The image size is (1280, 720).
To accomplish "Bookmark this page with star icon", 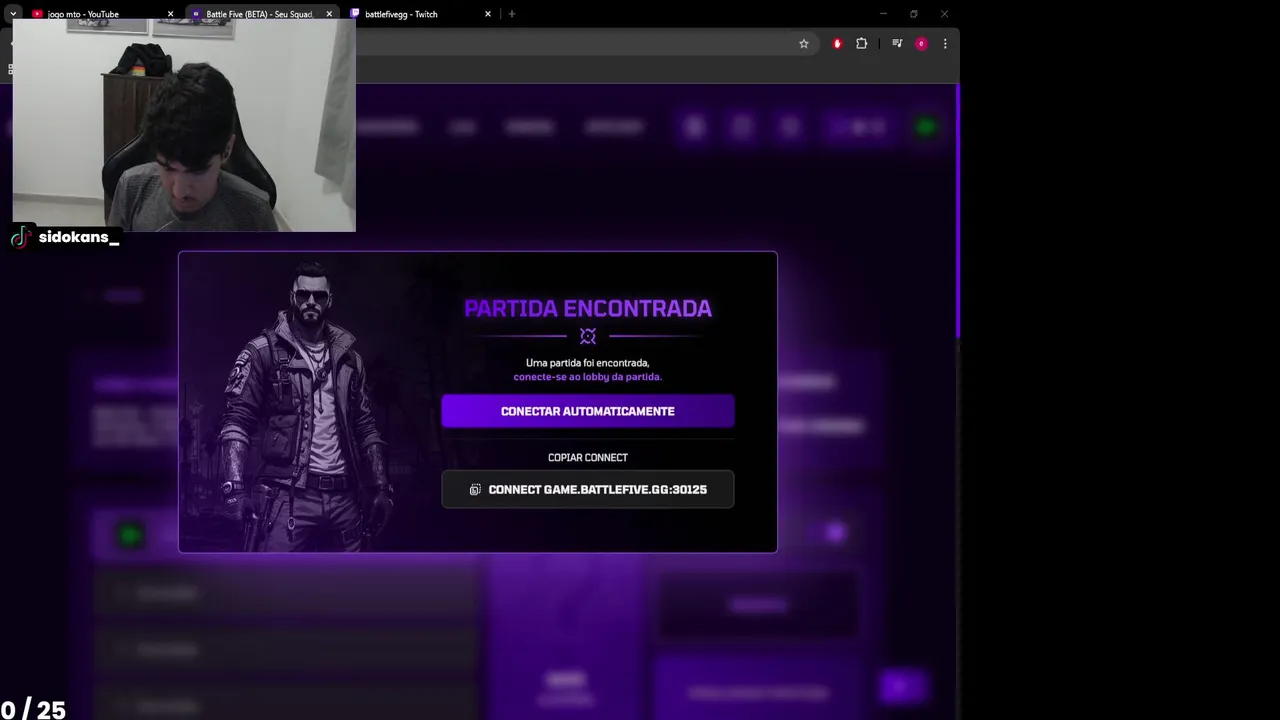I will click(x=803, y=43).
